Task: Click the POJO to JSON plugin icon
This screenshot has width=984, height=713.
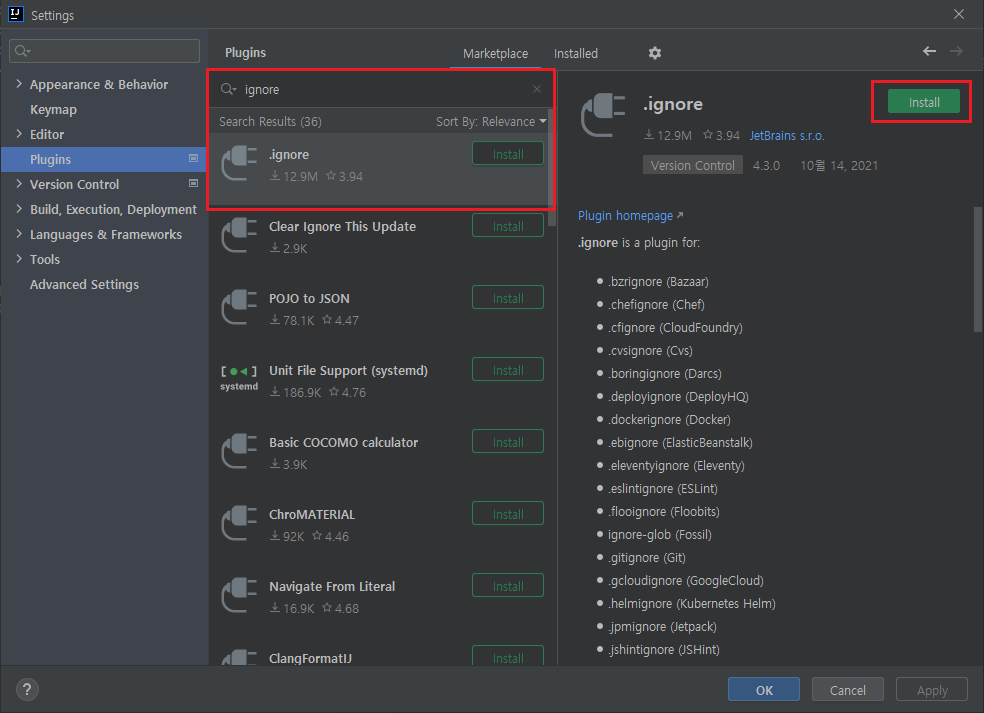Action: pyautogui.click(x=239, y=307)
